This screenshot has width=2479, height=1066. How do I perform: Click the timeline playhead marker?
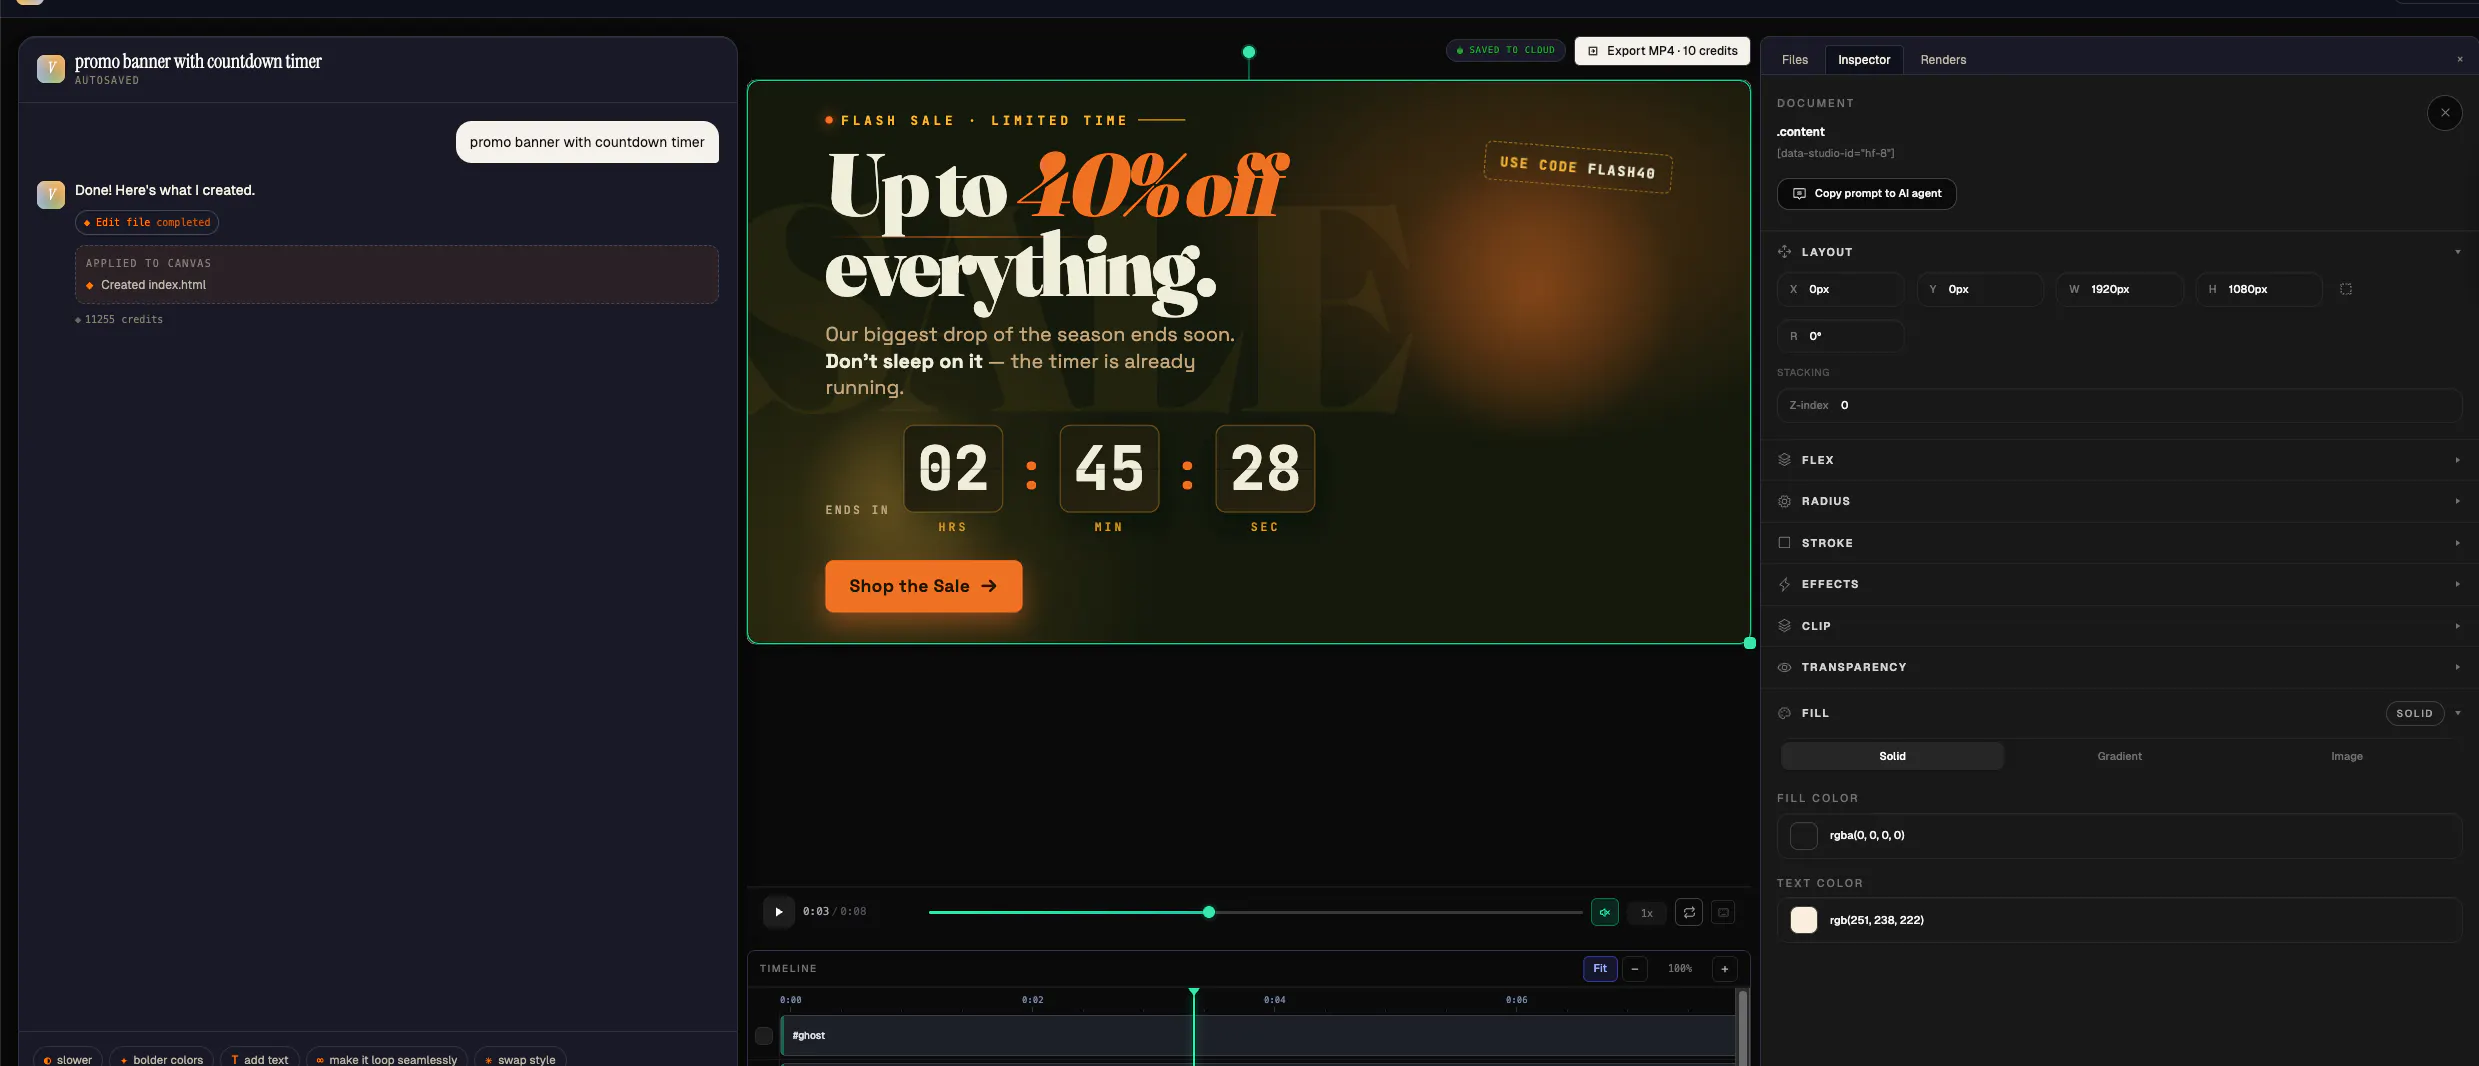click(x=1194, y=992)
